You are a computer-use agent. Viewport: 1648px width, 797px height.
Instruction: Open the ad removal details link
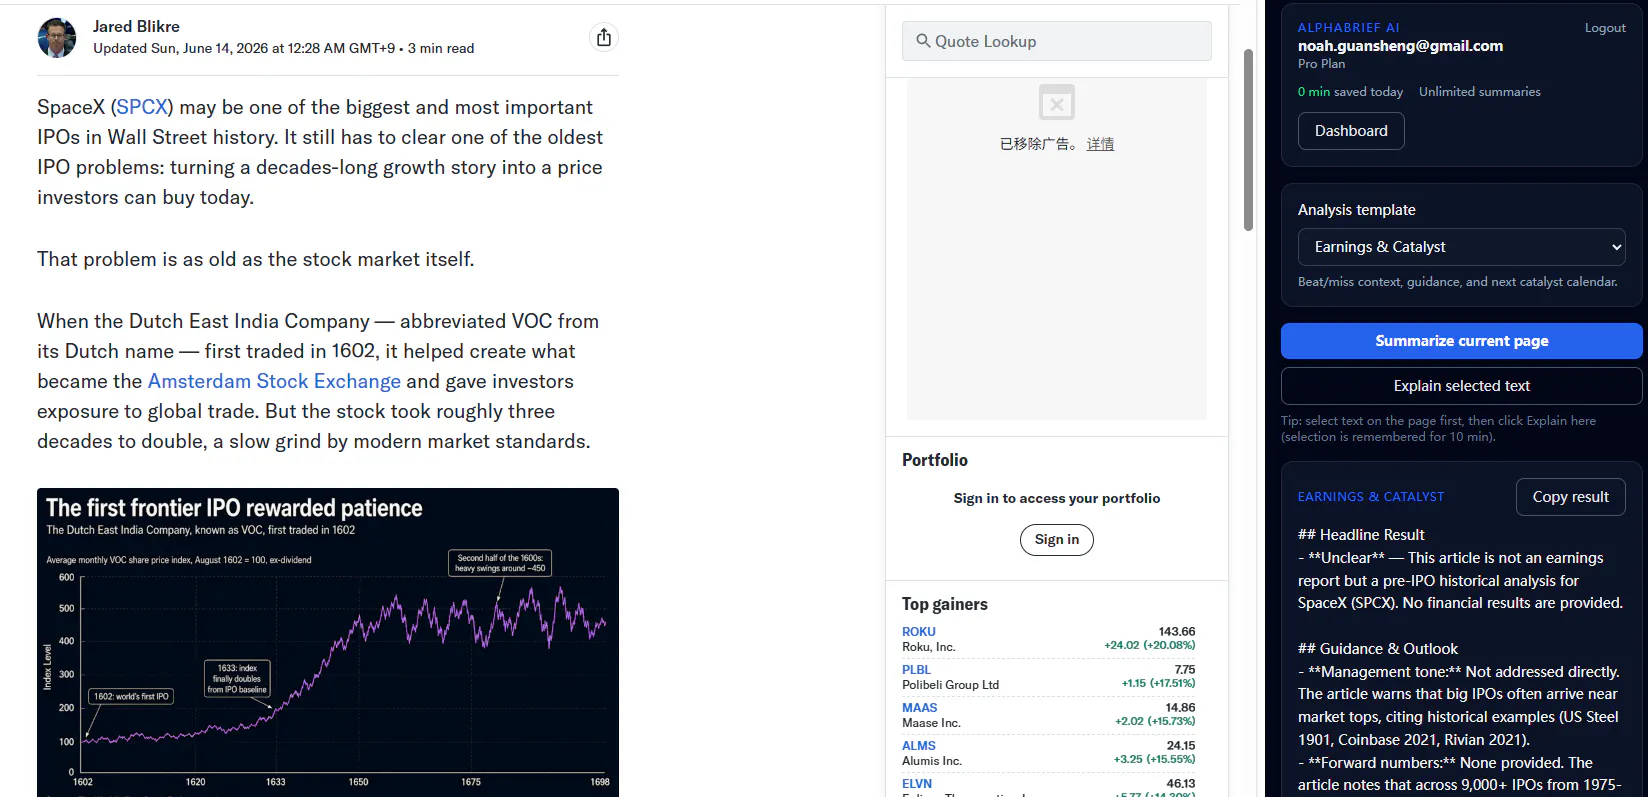click(x=1100, y=144)
